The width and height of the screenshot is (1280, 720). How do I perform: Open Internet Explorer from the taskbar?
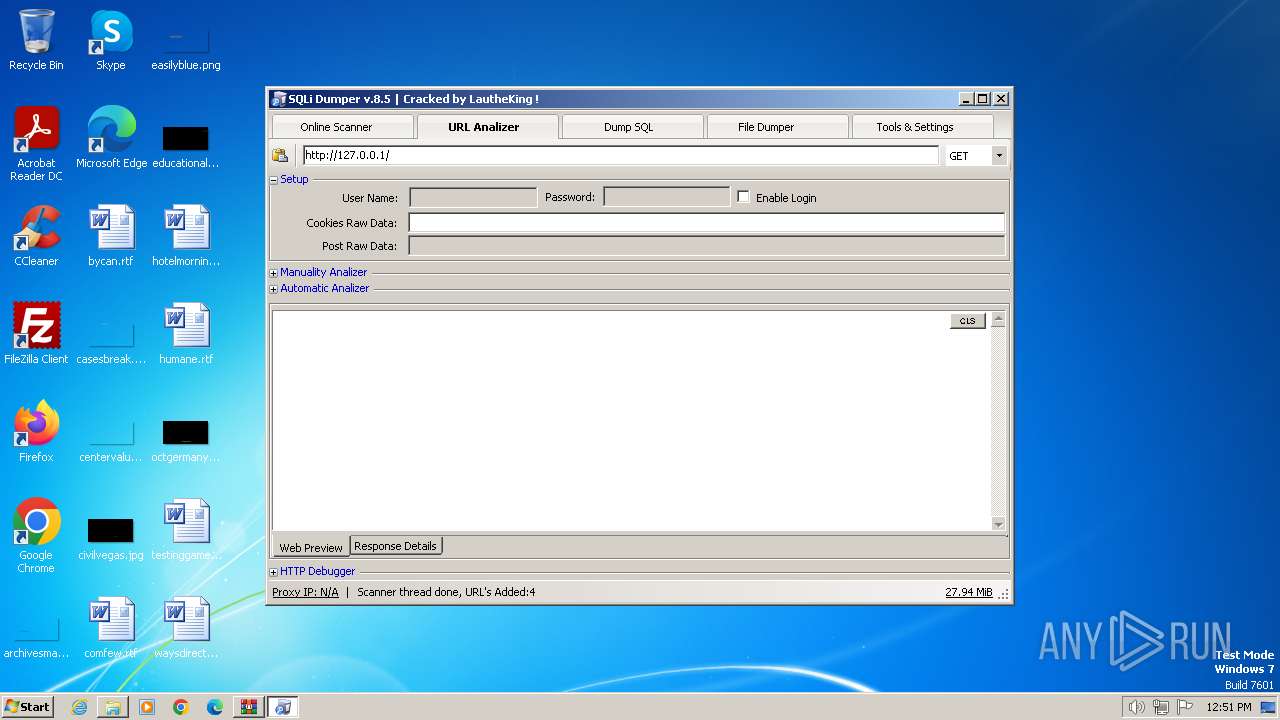(79, 707)
